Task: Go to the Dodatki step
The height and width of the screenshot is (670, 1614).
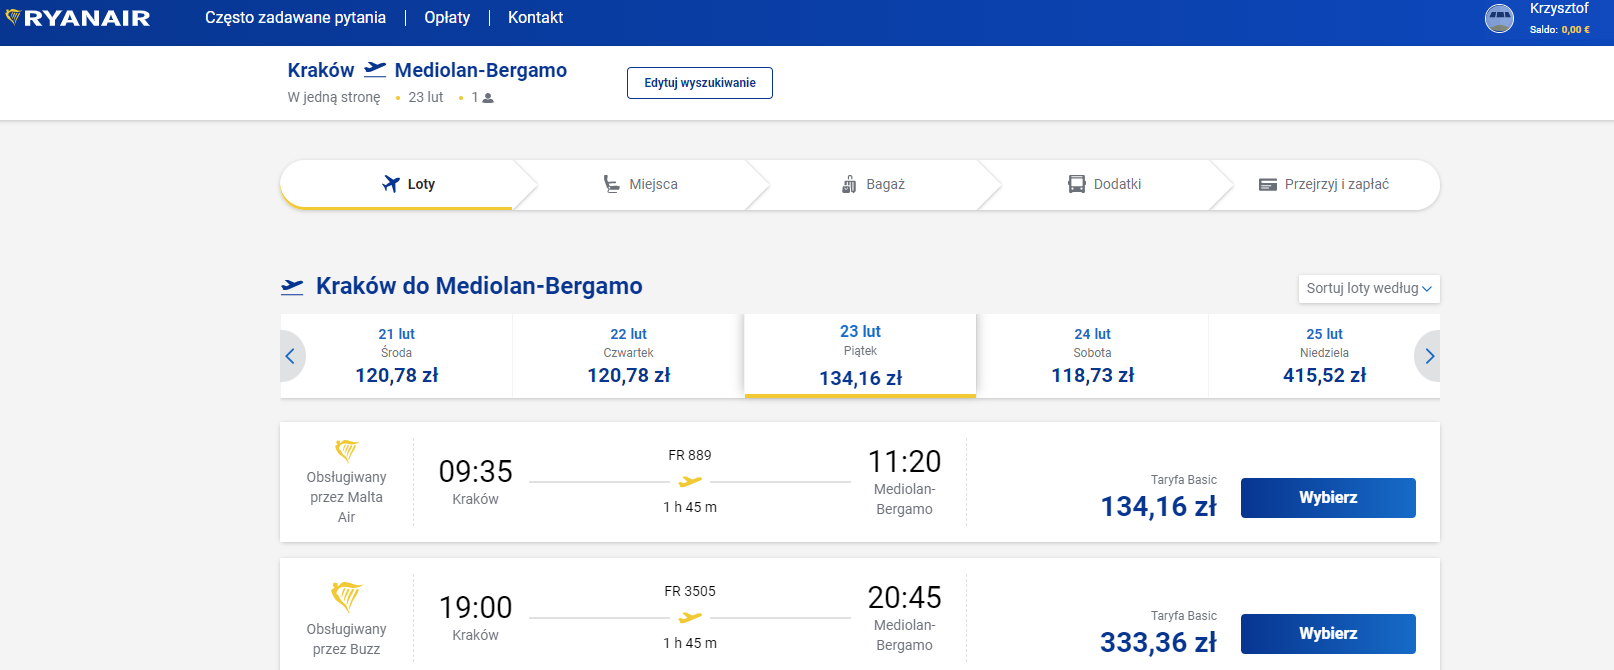Action: pyautogui.click(x=1104, y=184)
